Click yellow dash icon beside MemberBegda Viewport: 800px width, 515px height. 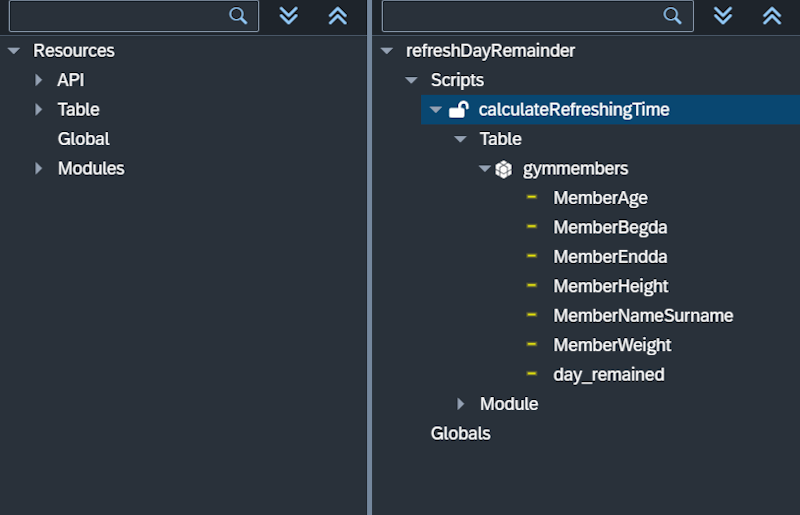pos(532,226)
